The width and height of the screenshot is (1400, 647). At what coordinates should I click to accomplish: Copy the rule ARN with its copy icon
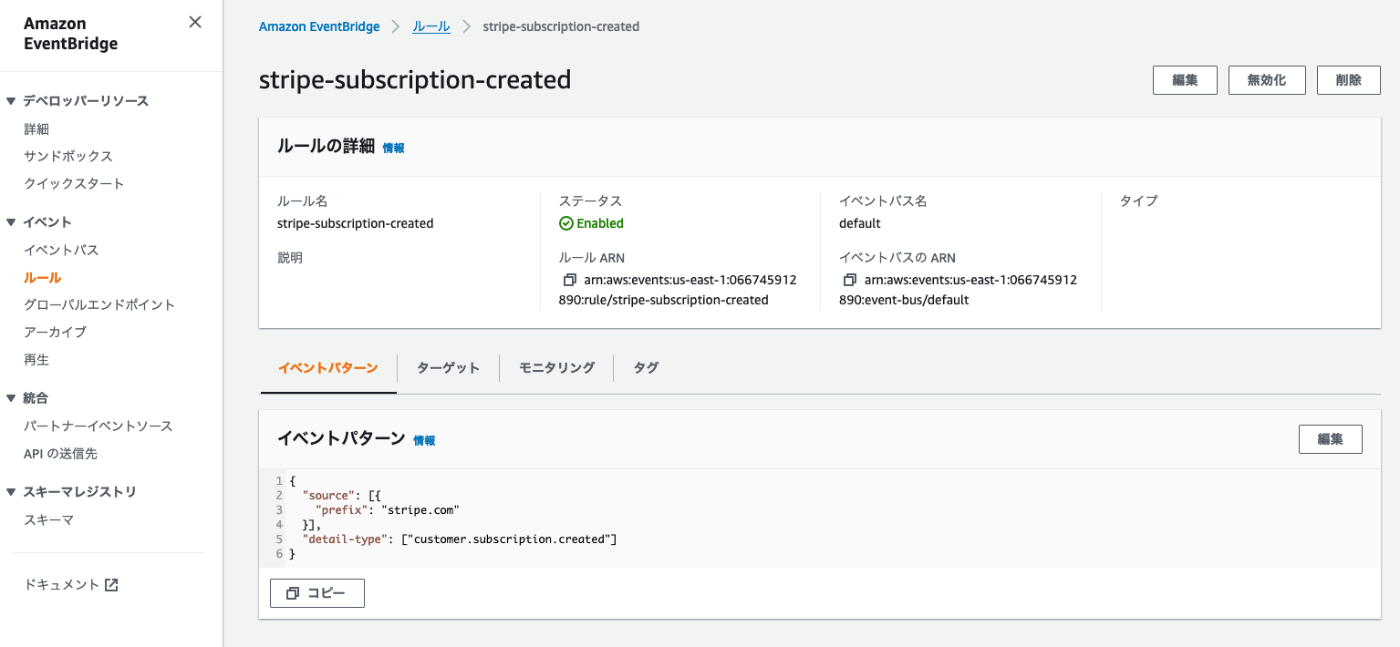point(569,280)
